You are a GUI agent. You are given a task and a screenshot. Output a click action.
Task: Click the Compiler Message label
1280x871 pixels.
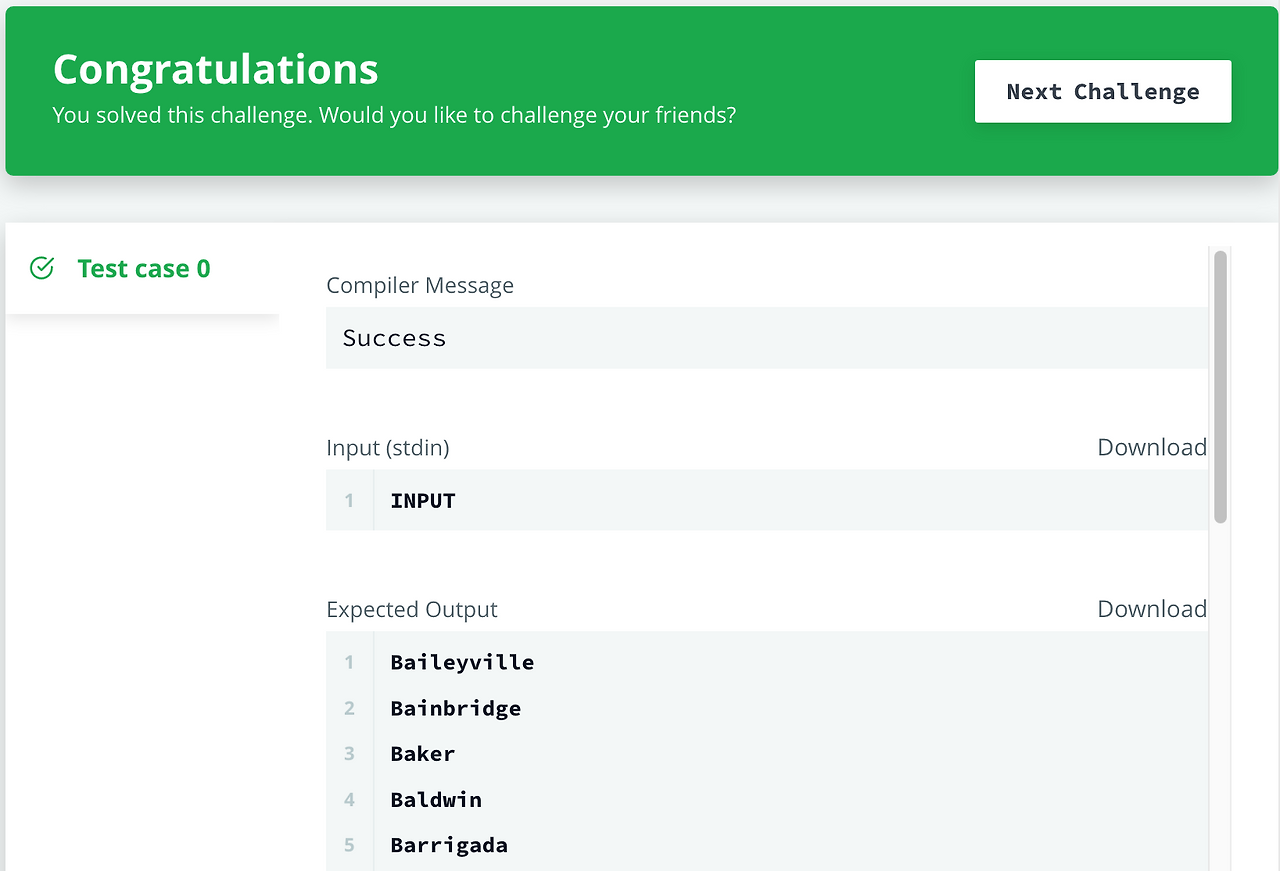tap(419, 285)
